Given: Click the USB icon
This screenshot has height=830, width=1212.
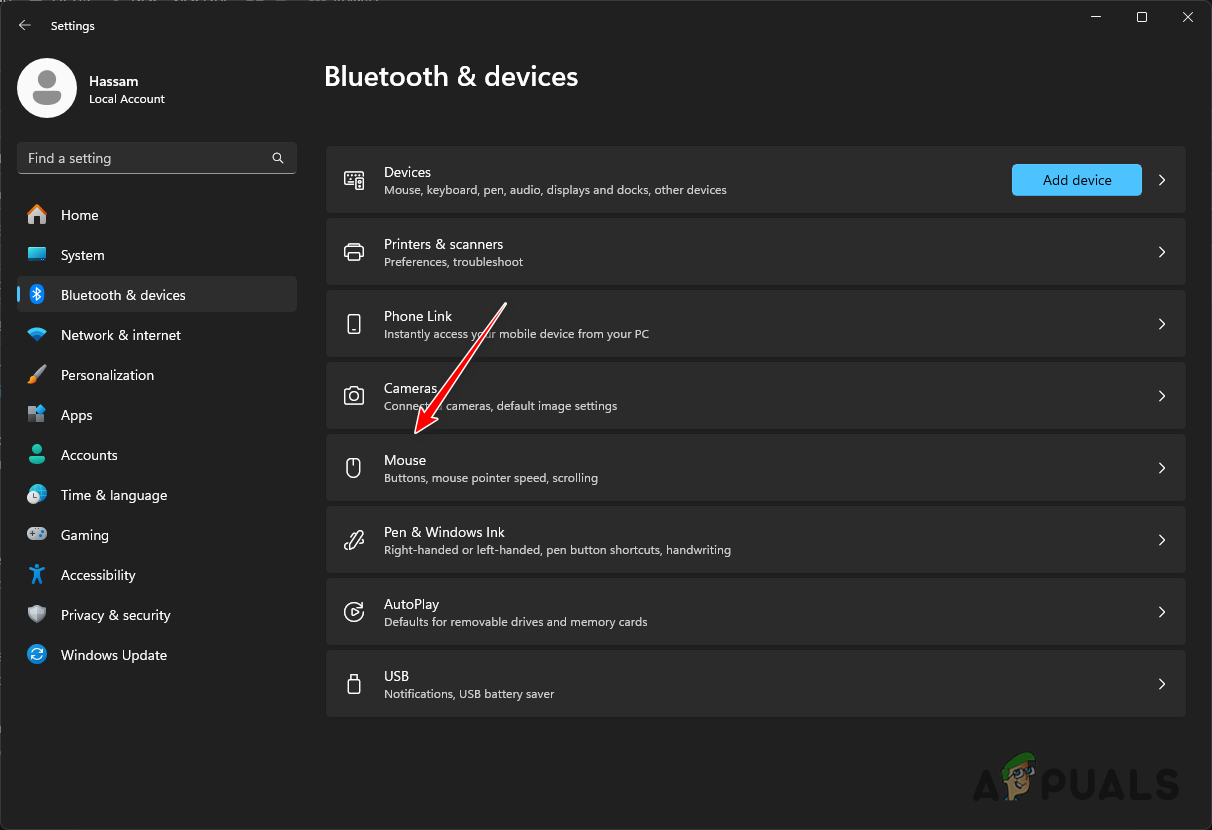Looking at the screenshot, I should pos(354,684).
